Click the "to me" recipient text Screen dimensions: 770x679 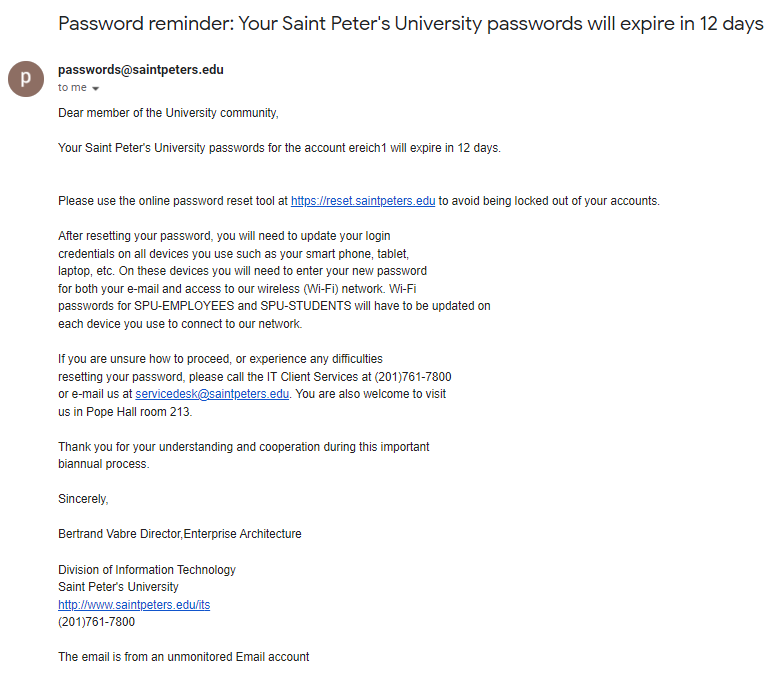point(72,88)
